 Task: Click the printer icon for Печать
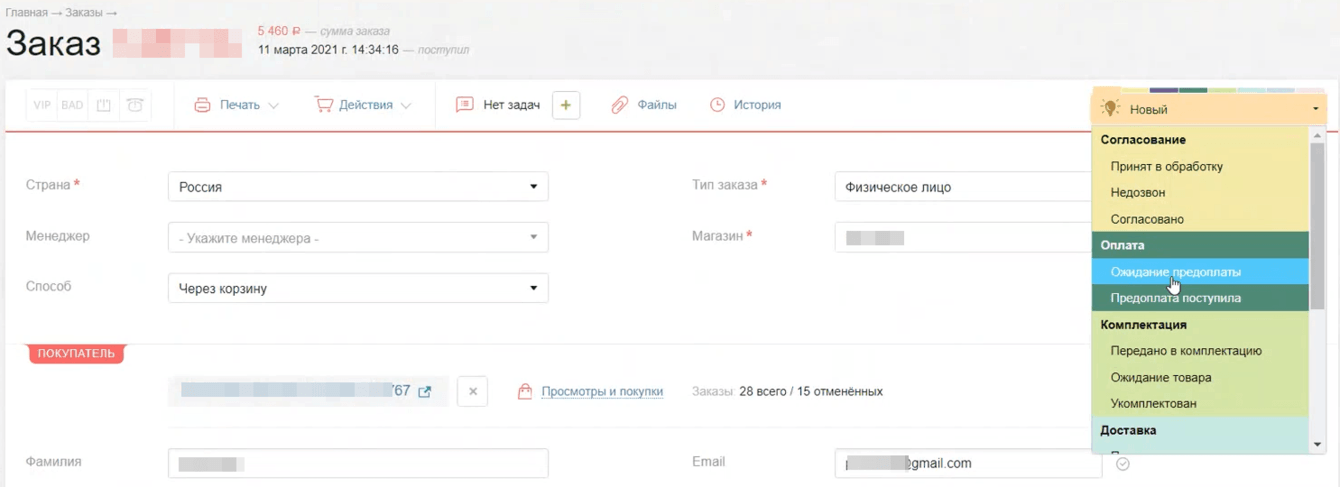202,105
